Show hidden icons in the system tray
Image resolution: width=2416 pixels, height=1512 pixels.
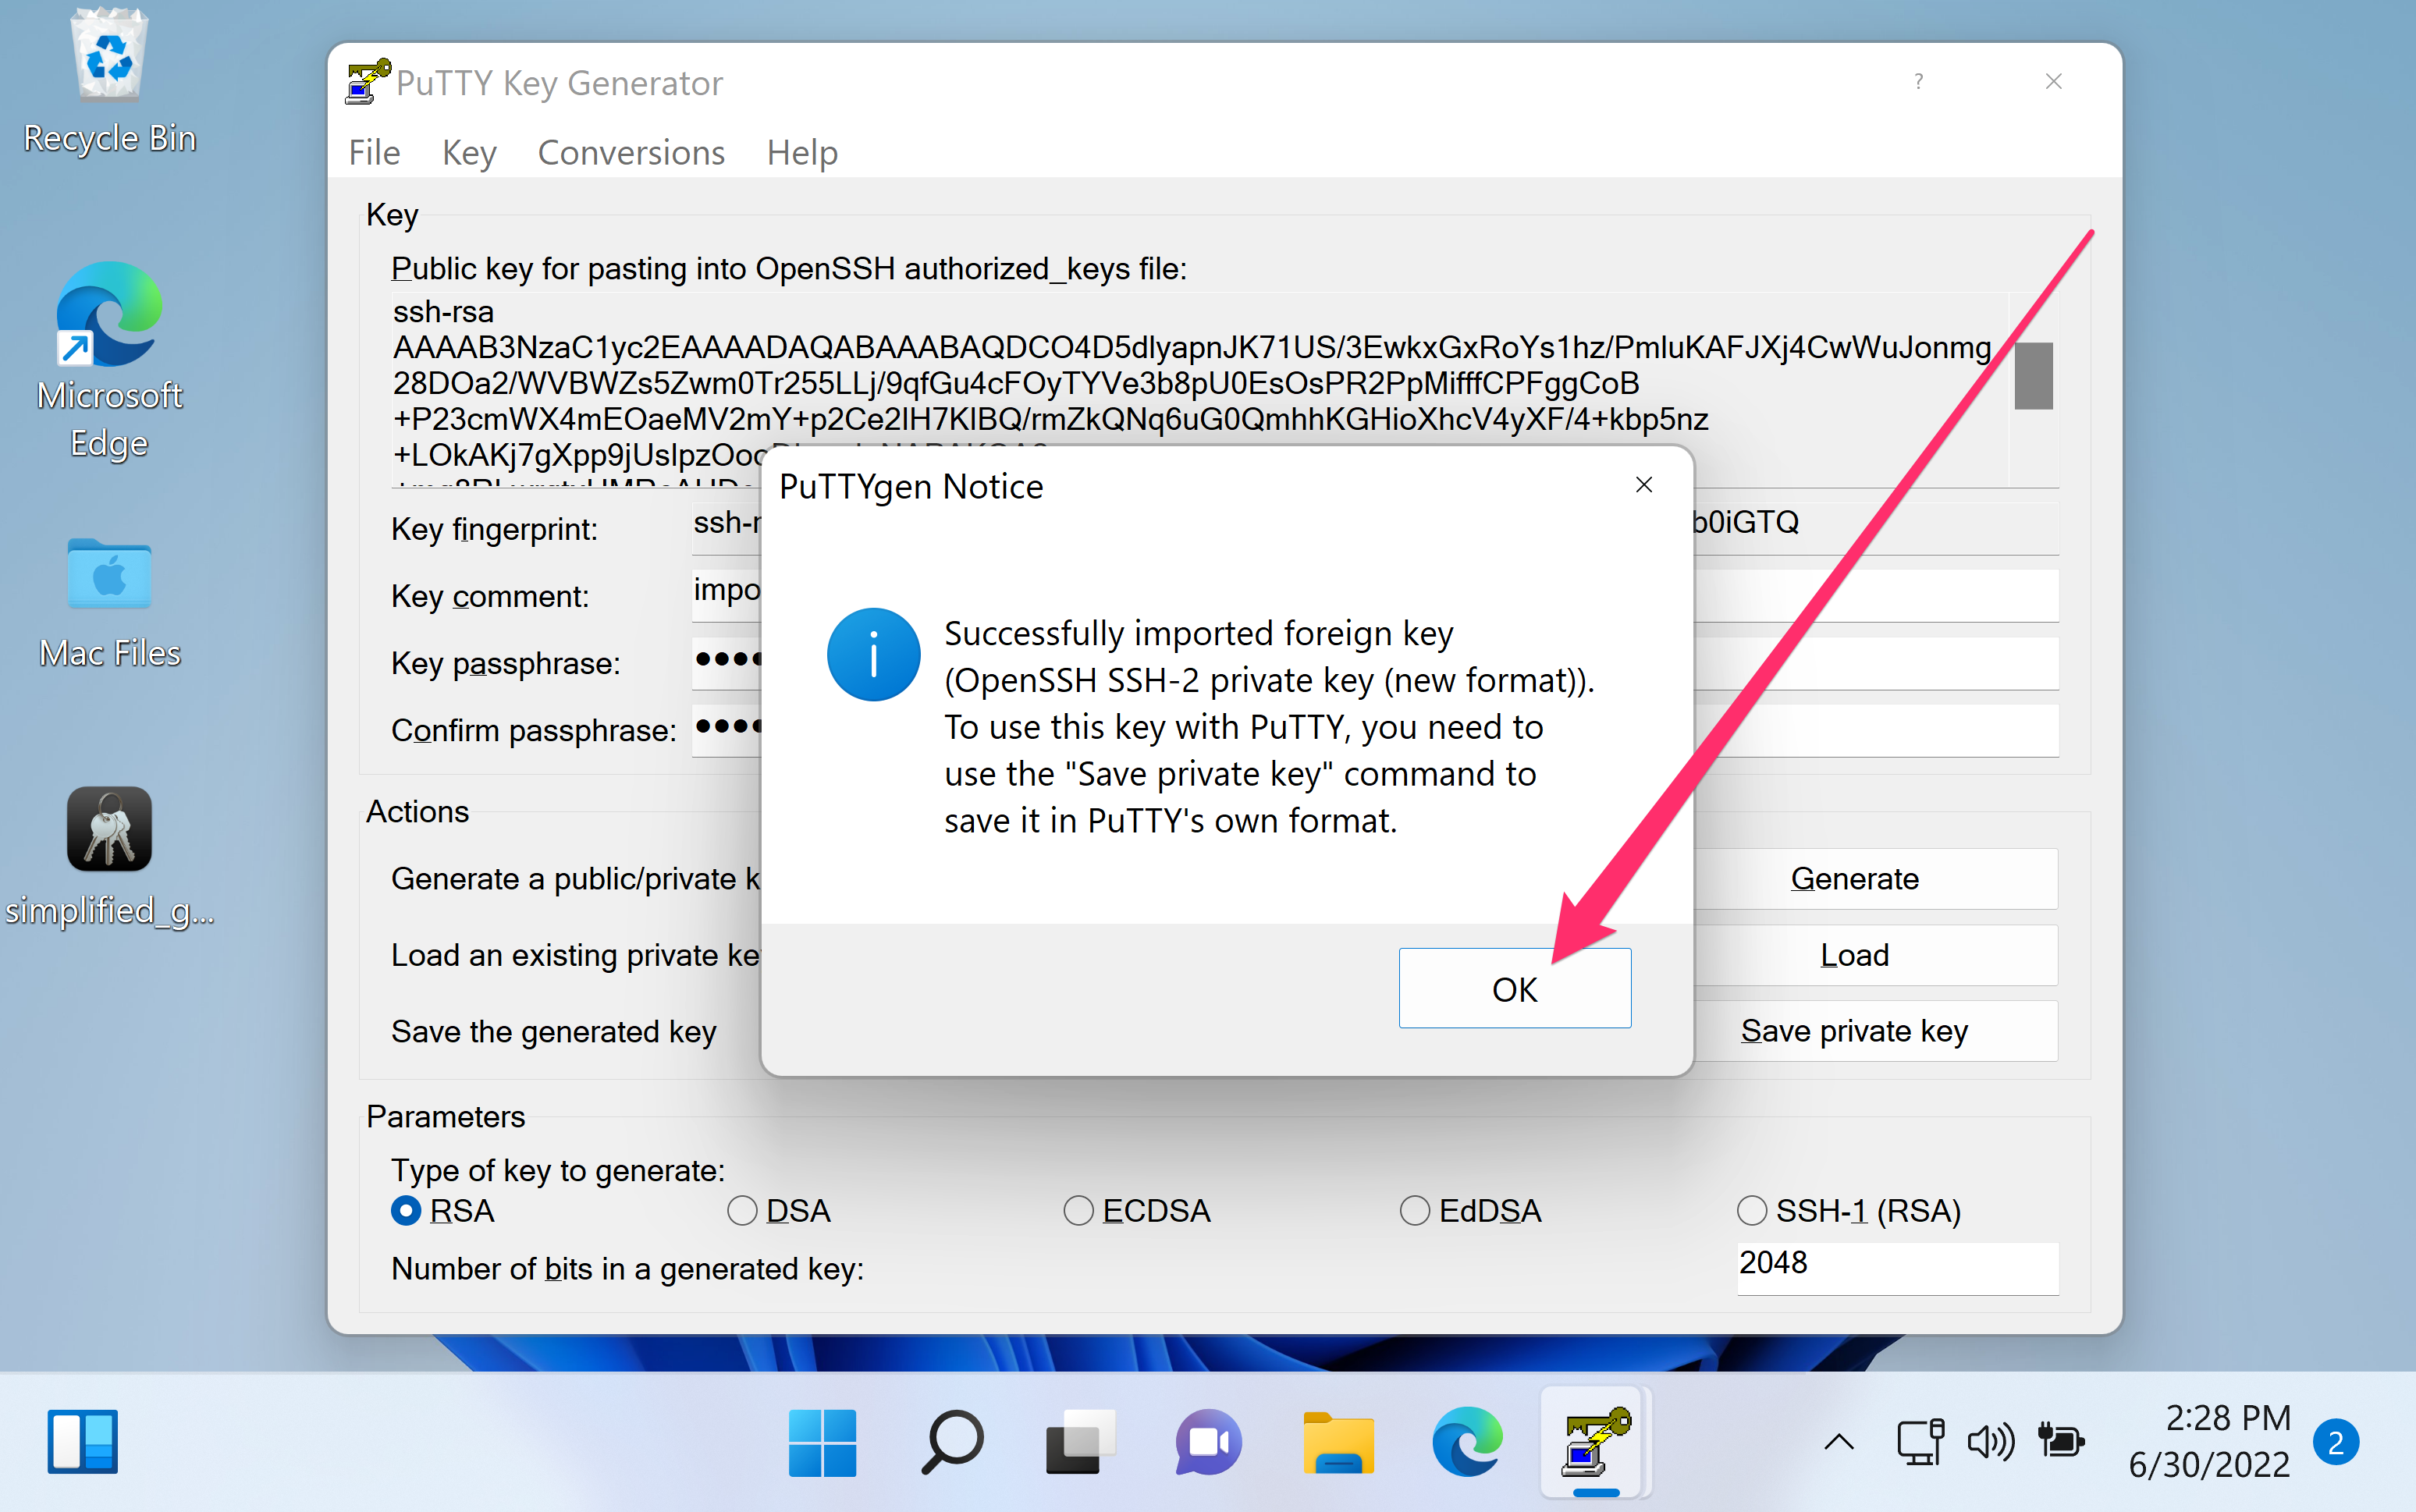pyautogui.click(x=1838, y=1442)
